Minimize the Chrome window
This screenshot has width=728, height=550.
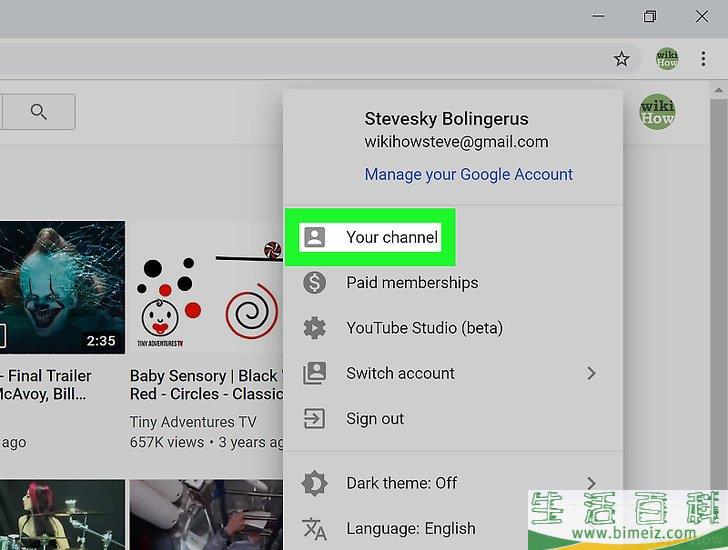599,17
